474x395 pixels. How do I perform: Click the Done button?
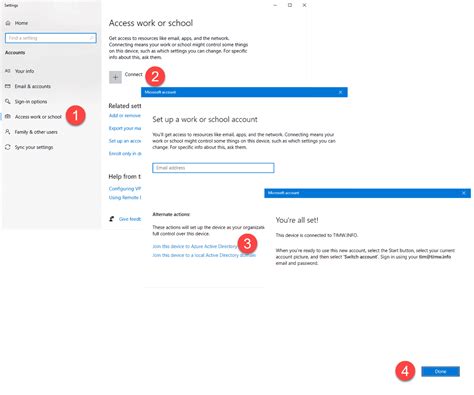pos(440,371)
